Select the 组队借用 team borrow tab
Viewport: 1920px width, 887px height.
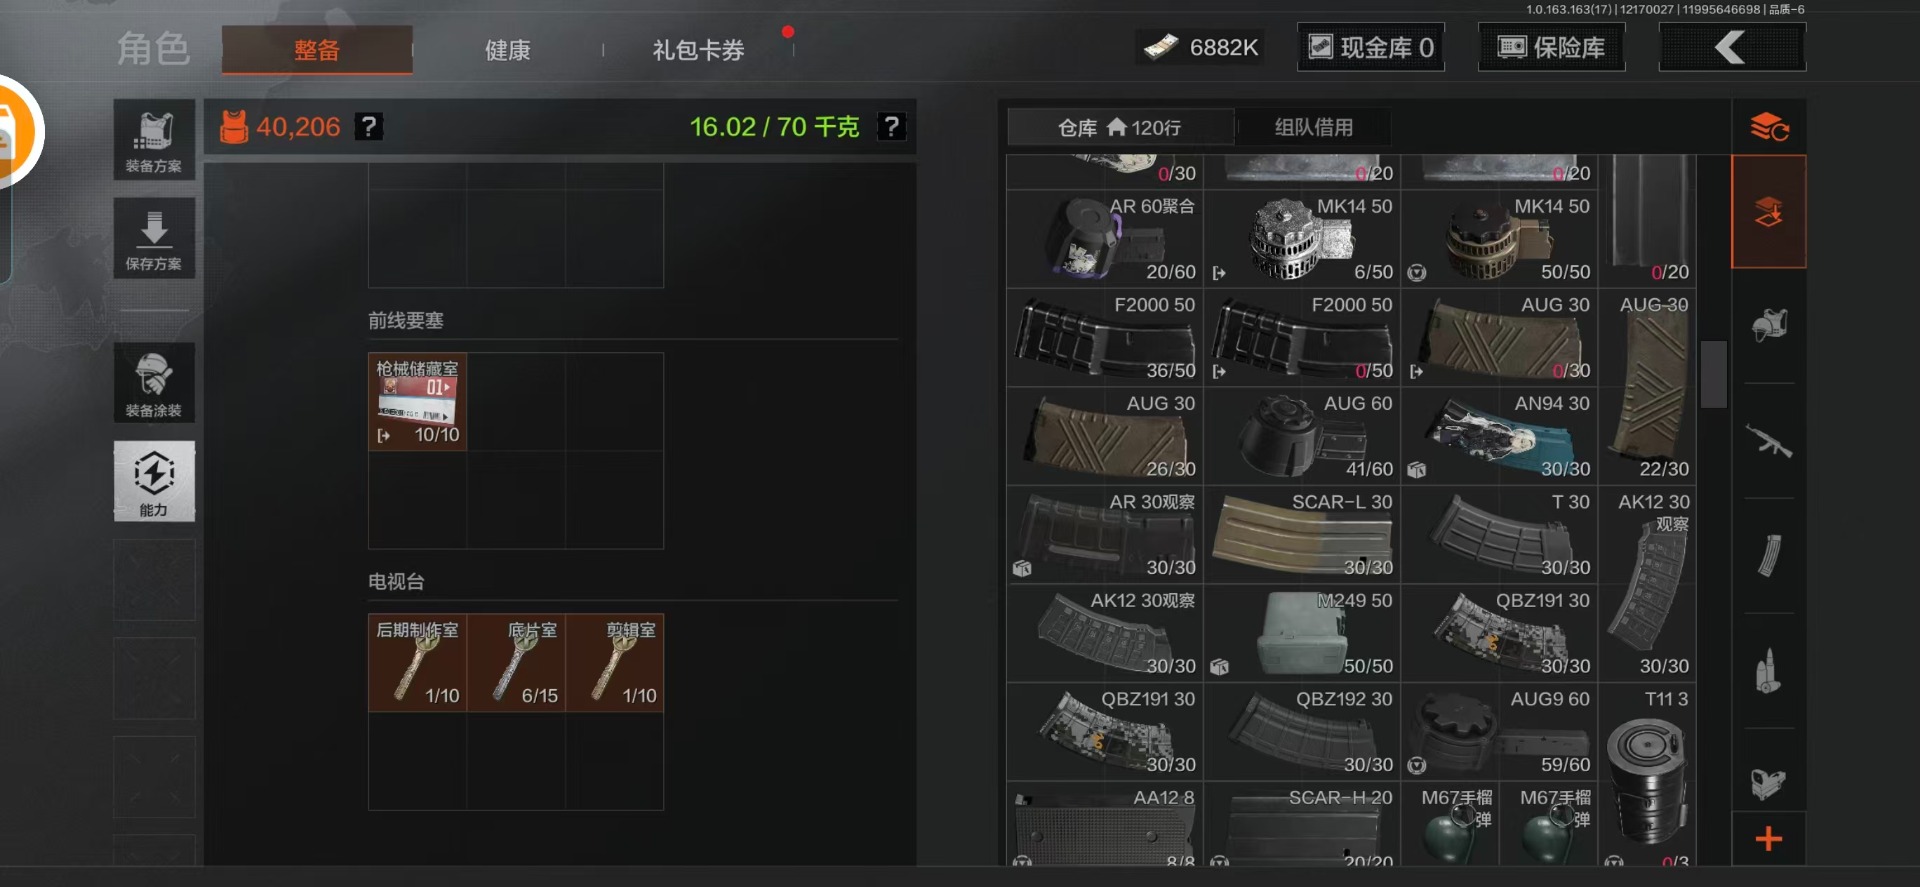coord(1313,127)
